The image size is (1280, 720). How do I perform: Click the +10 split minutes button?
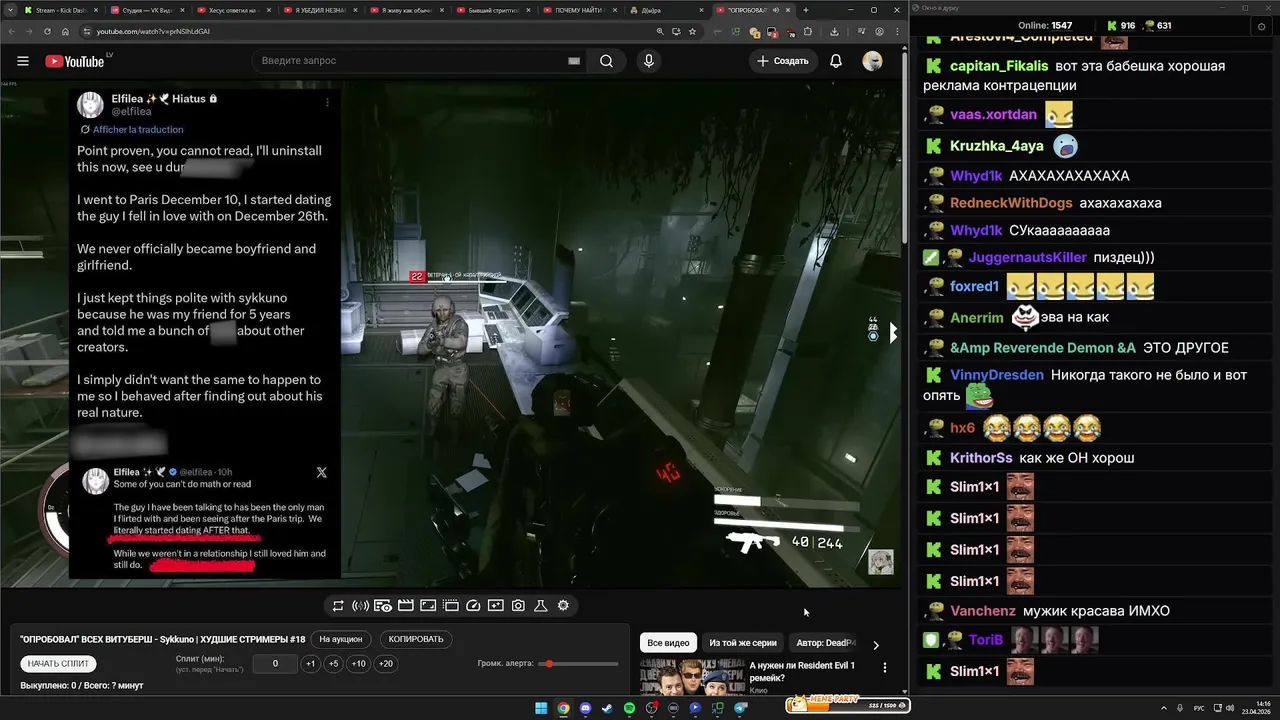359,664
